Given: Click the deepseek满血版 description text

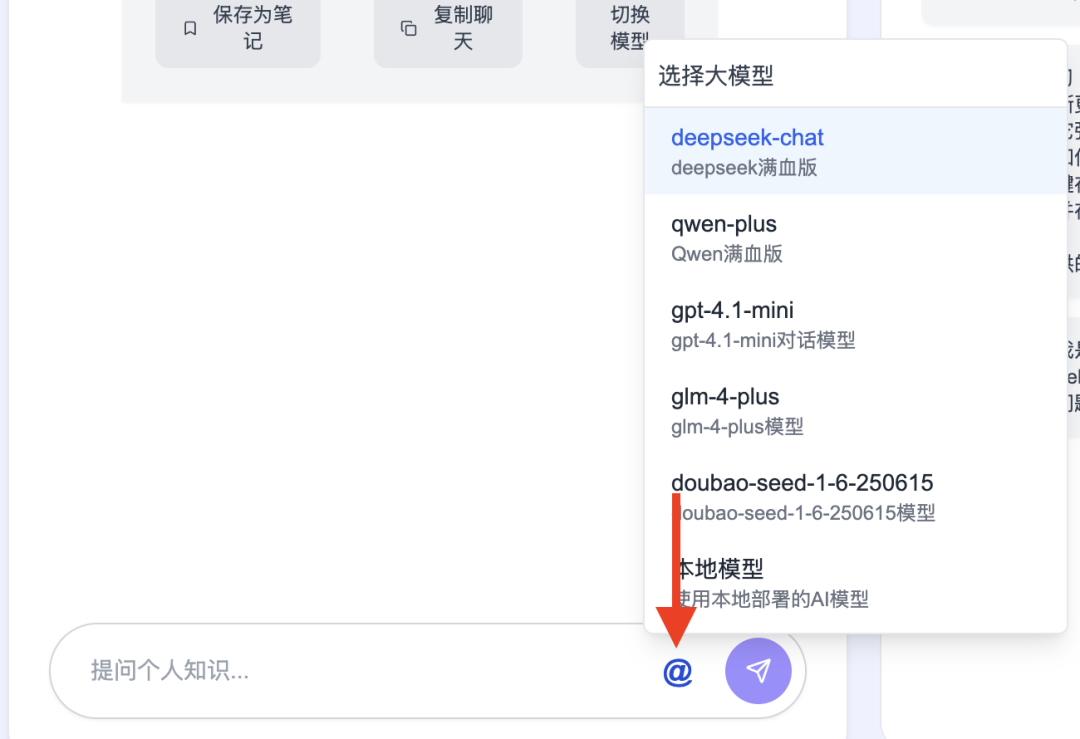Looking at the screenshot, I should (744, 167).
